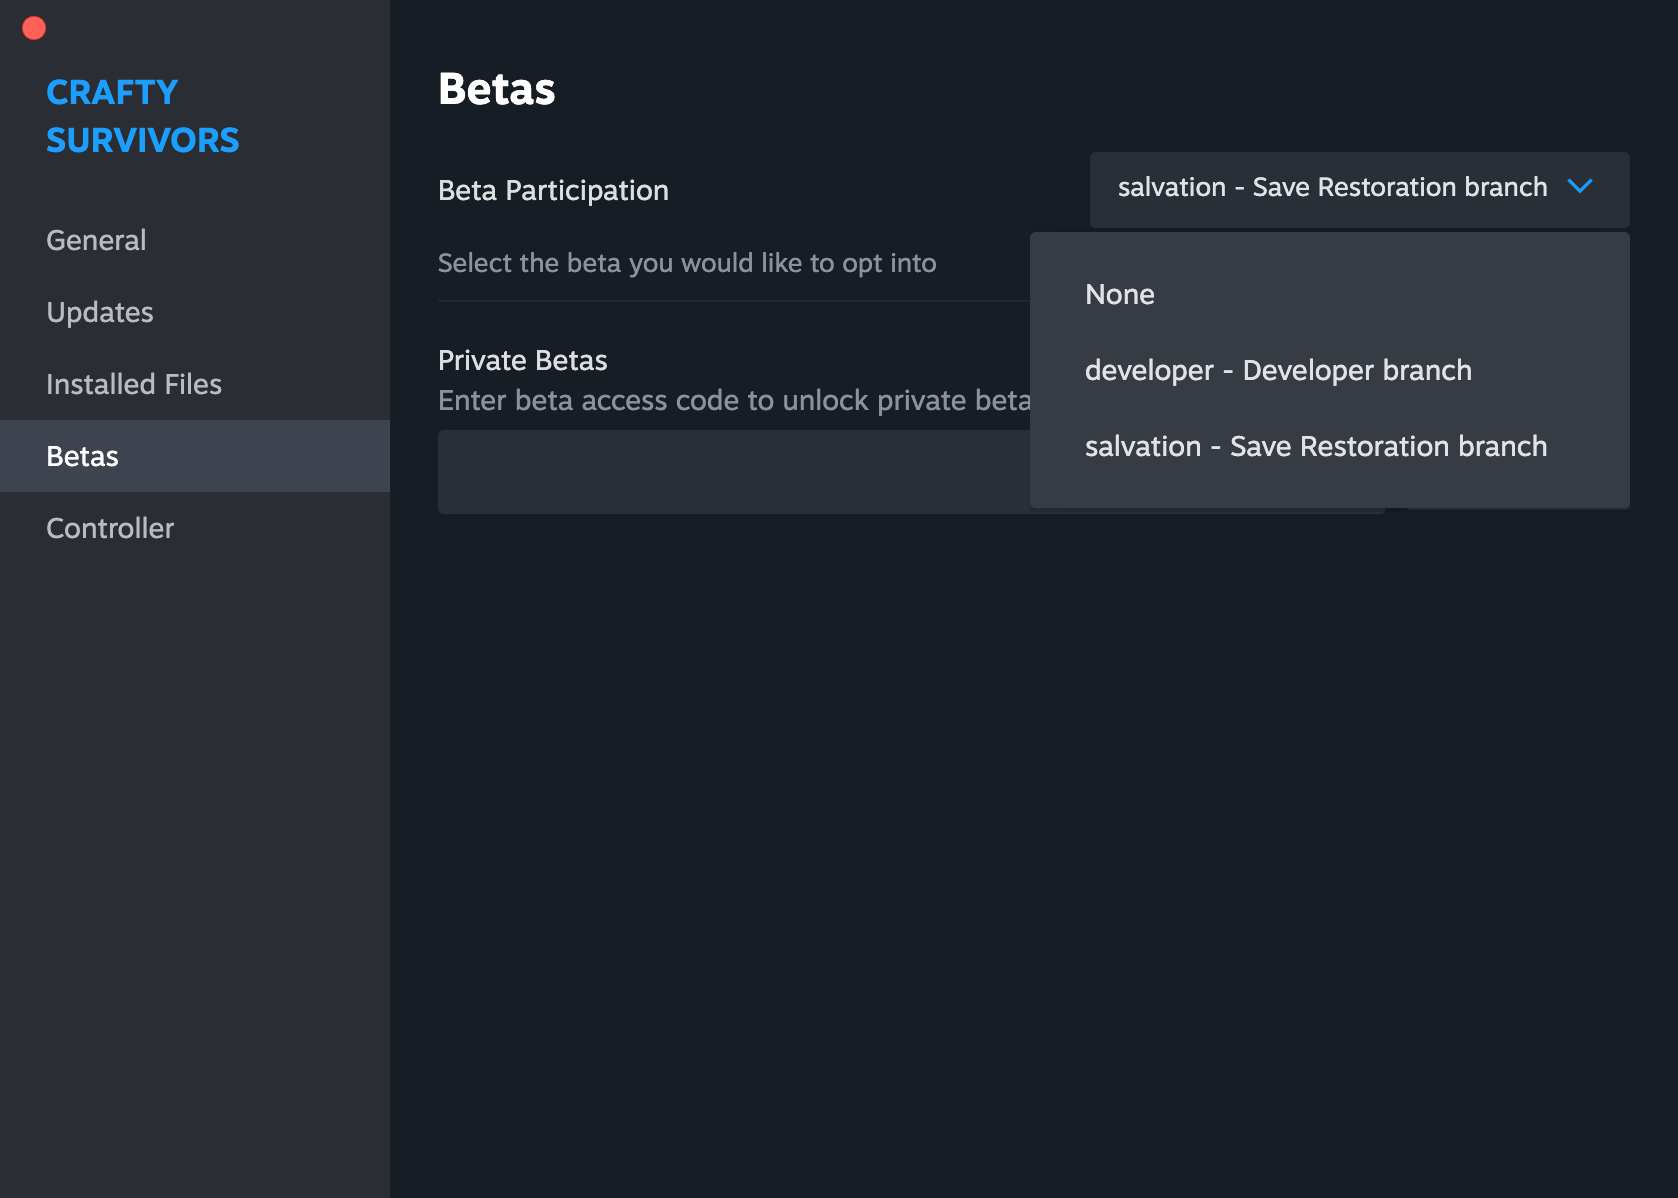Viewport: 1678px width, 1198px height.
Task: Click the CRAFTY SURVIVORS game title
Action: pos(143,116)
